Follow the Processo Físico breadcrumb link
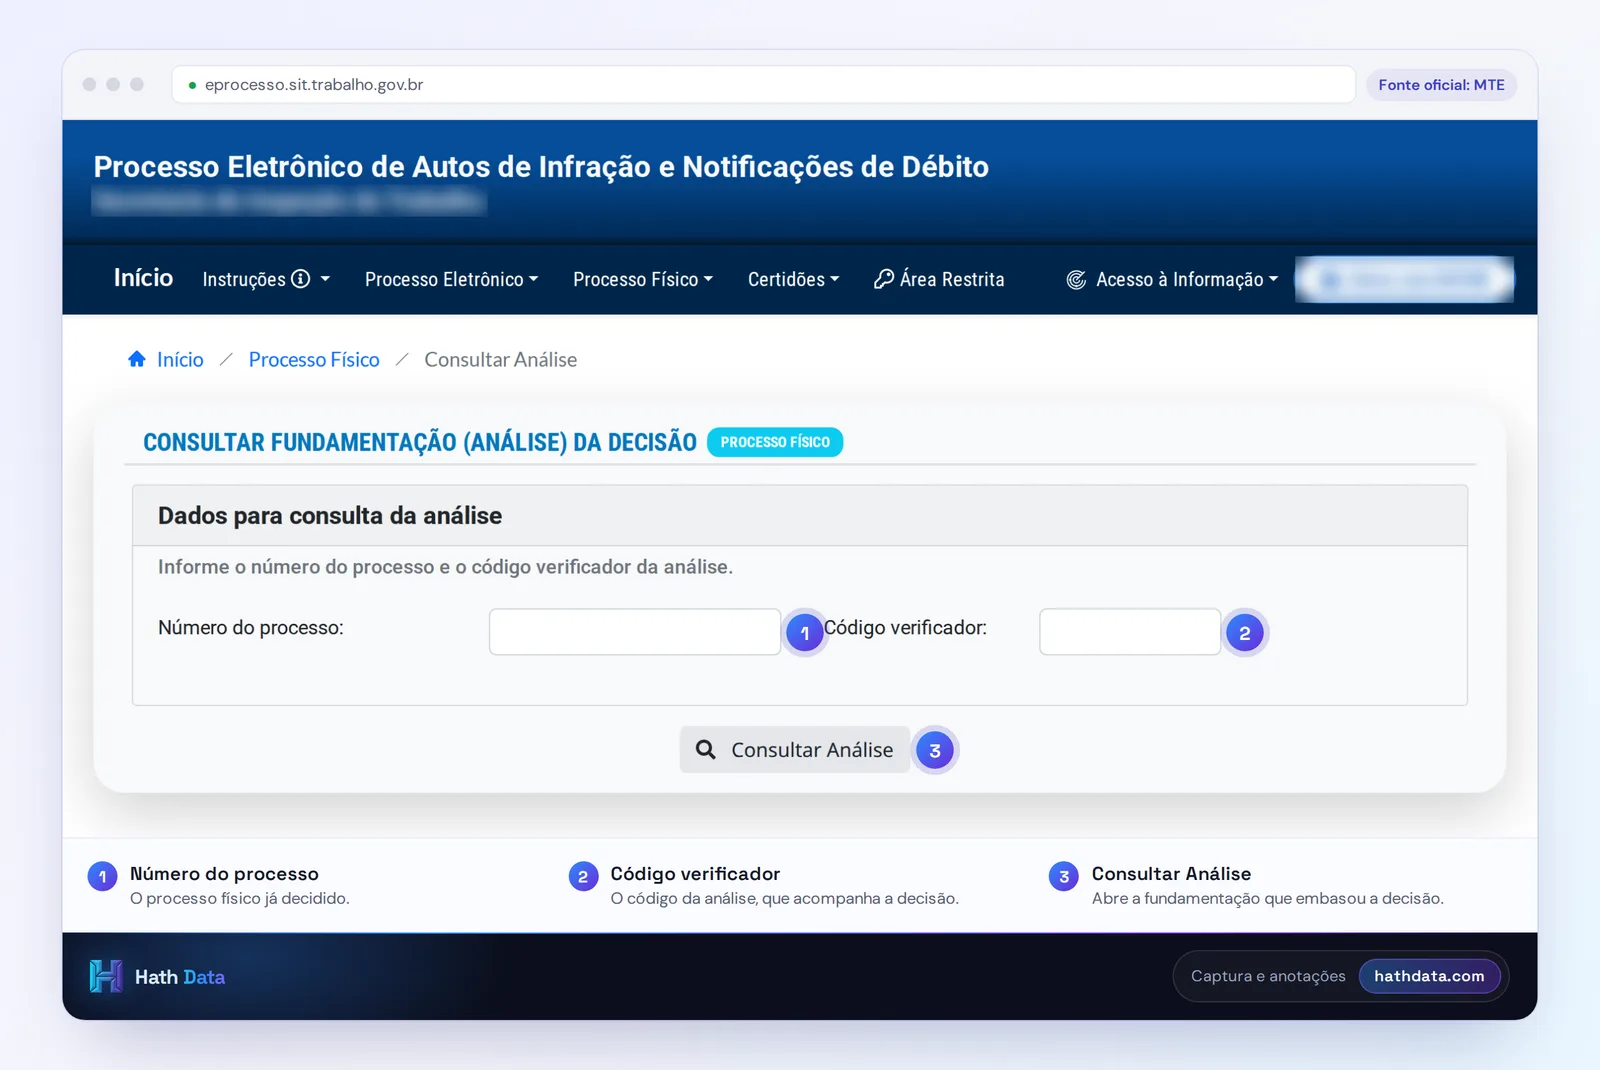Viewport: 1600px width, 1070px height. tap(314, 359)
